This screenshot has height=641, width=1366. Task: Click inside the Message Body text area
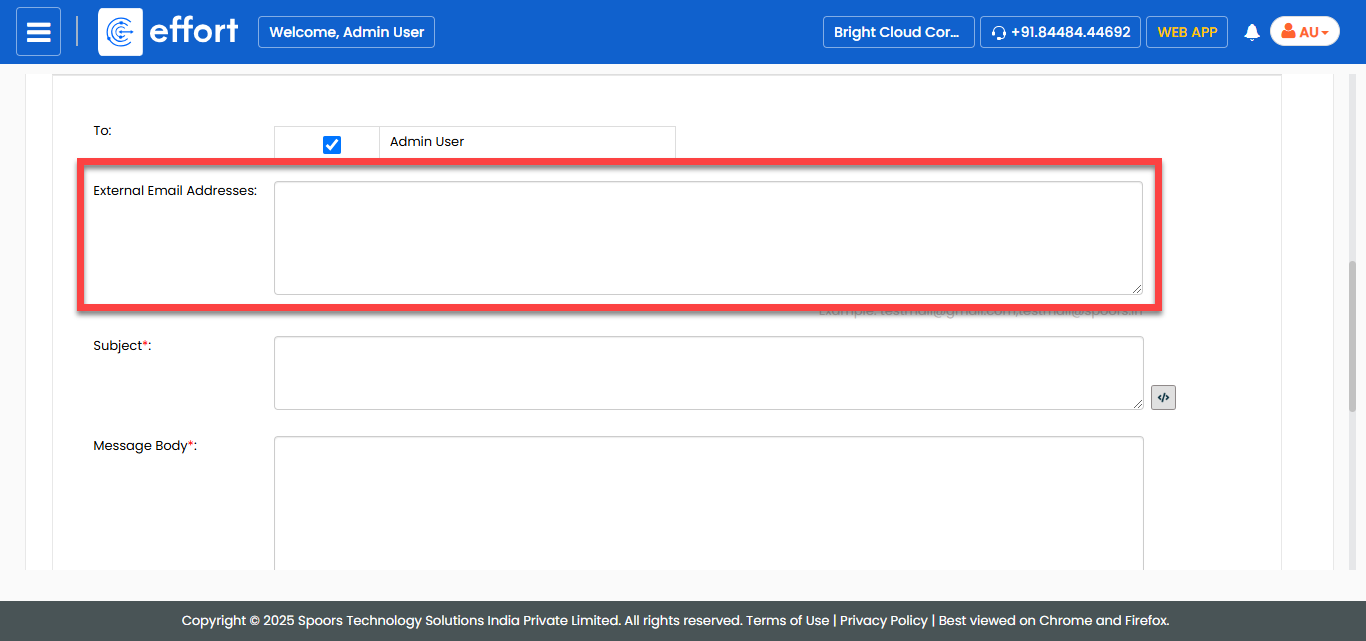(707, 500)
